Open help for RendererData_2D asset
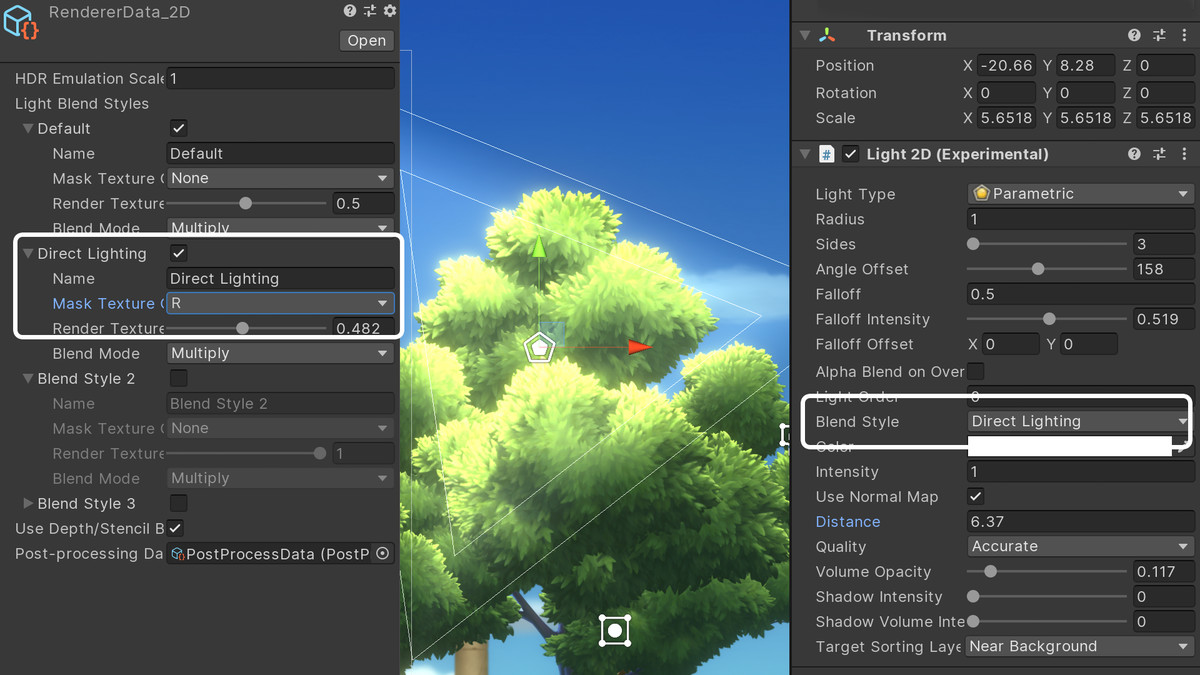Screen dimensions: 1200x675 pos(350,11)
